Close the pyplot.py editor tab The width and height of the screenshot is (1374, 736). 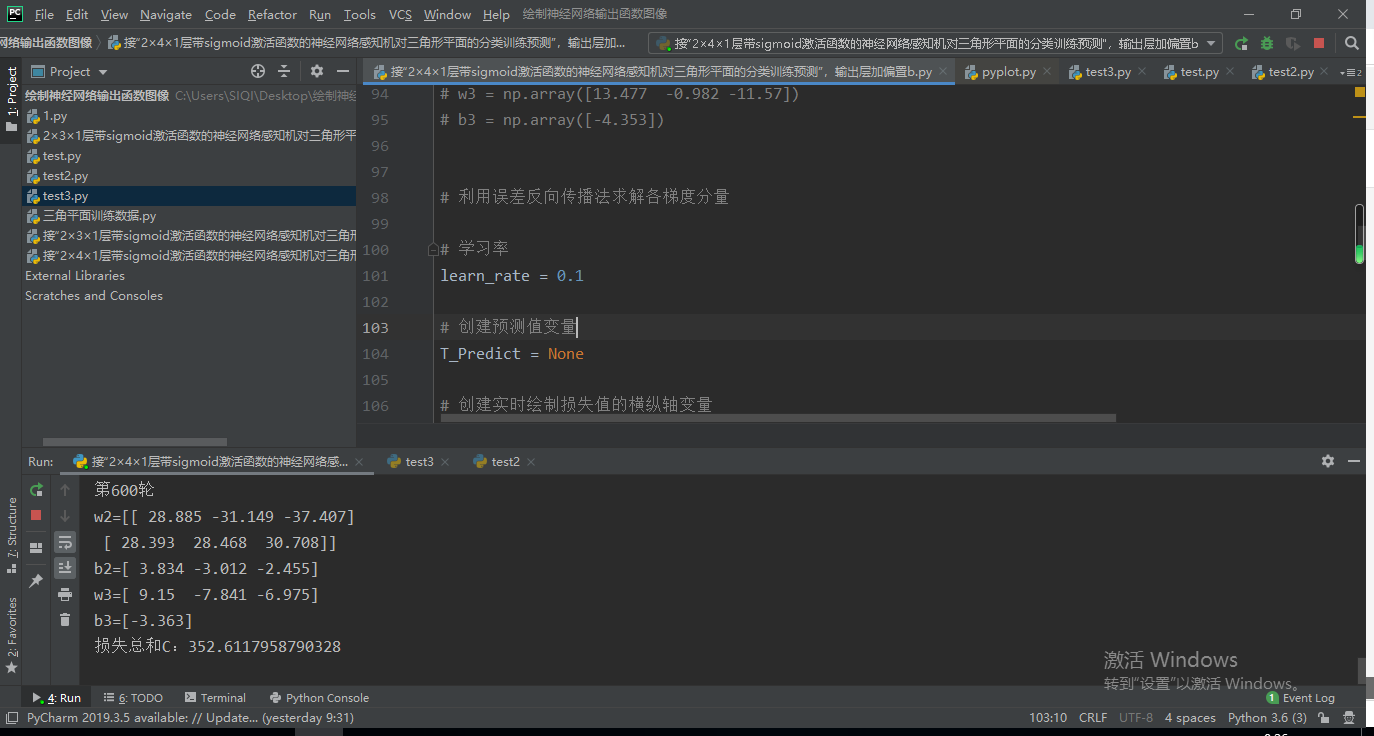pos(1047,72)
